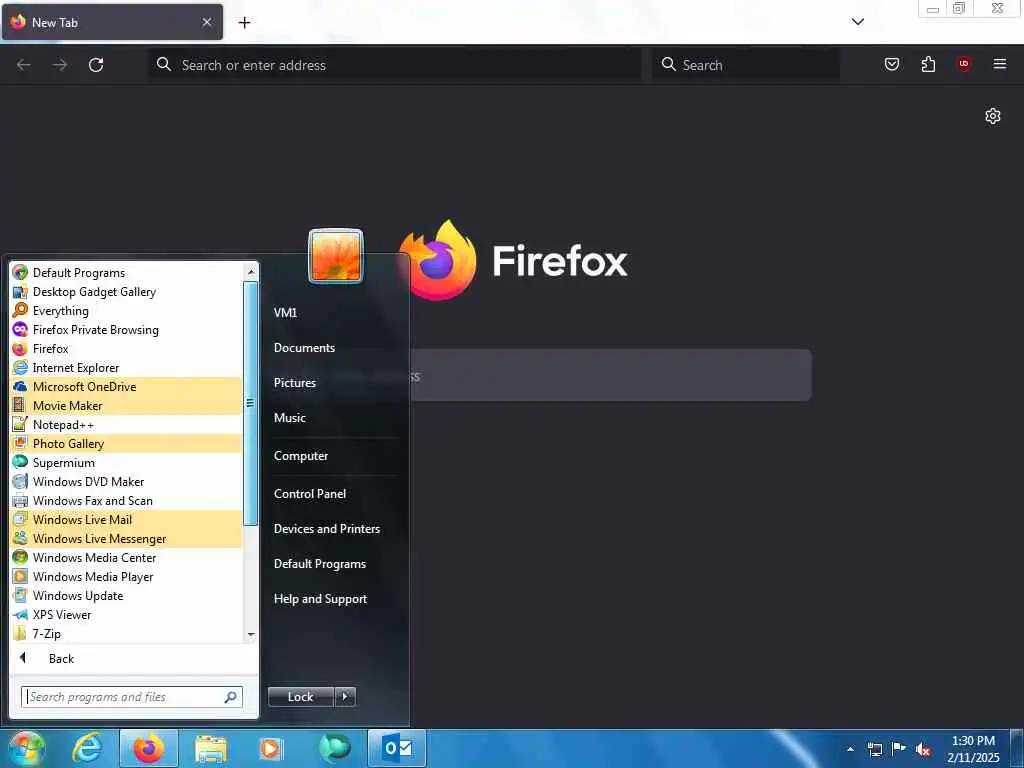1024x768 pixels.
Task: Launch Windows Live Mail
Action: coord(127,519)
